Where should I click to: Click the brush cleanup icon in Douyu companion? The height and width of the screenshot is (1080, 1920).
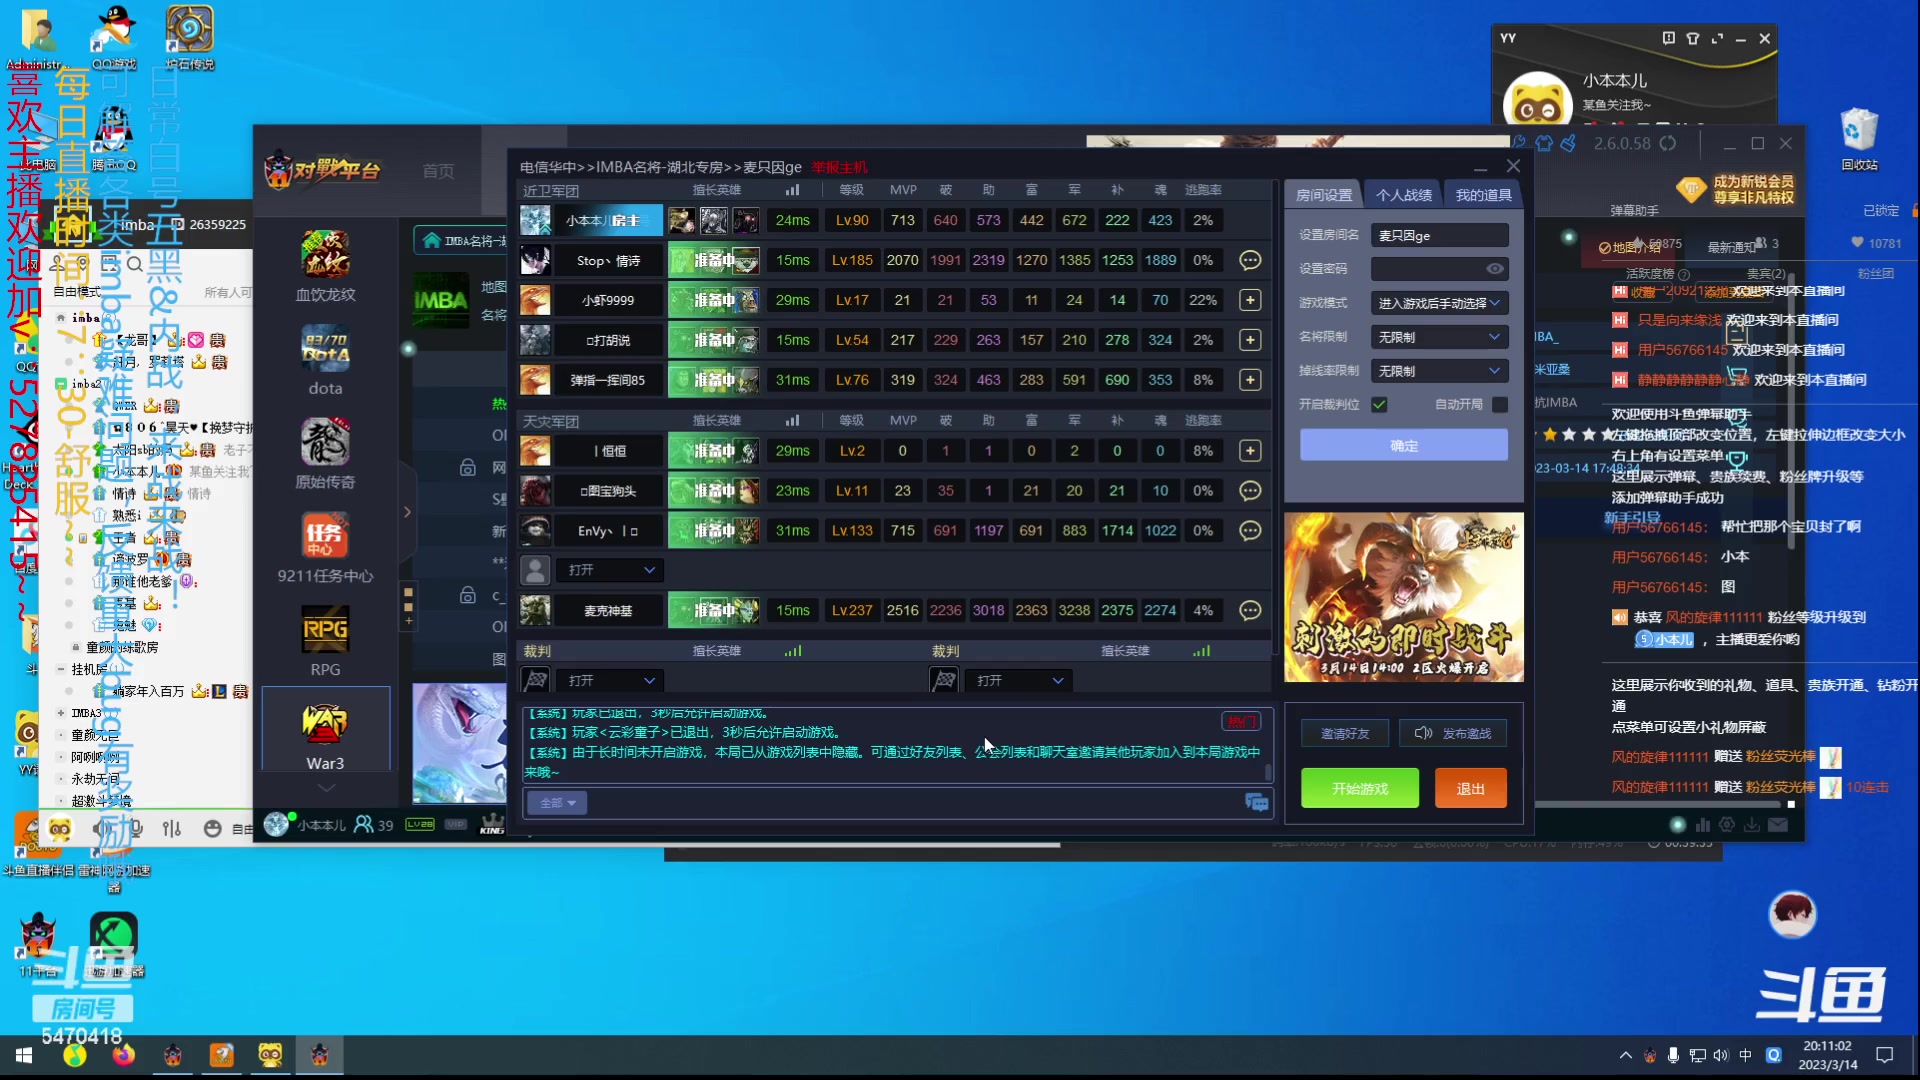click(1568, 143)
